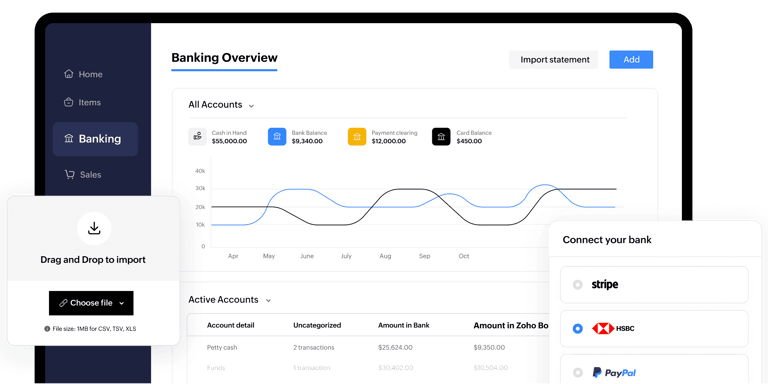Image resolution: width=768 pixels, height=384 pixels.
Task: Select the stripe radio button
Action: (577, 285)
